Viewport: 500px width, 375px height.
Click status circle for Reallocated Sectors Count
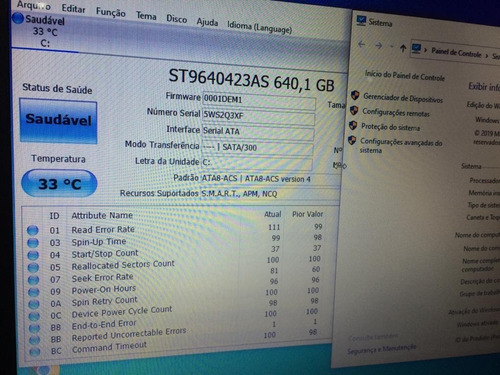point(33,268)
